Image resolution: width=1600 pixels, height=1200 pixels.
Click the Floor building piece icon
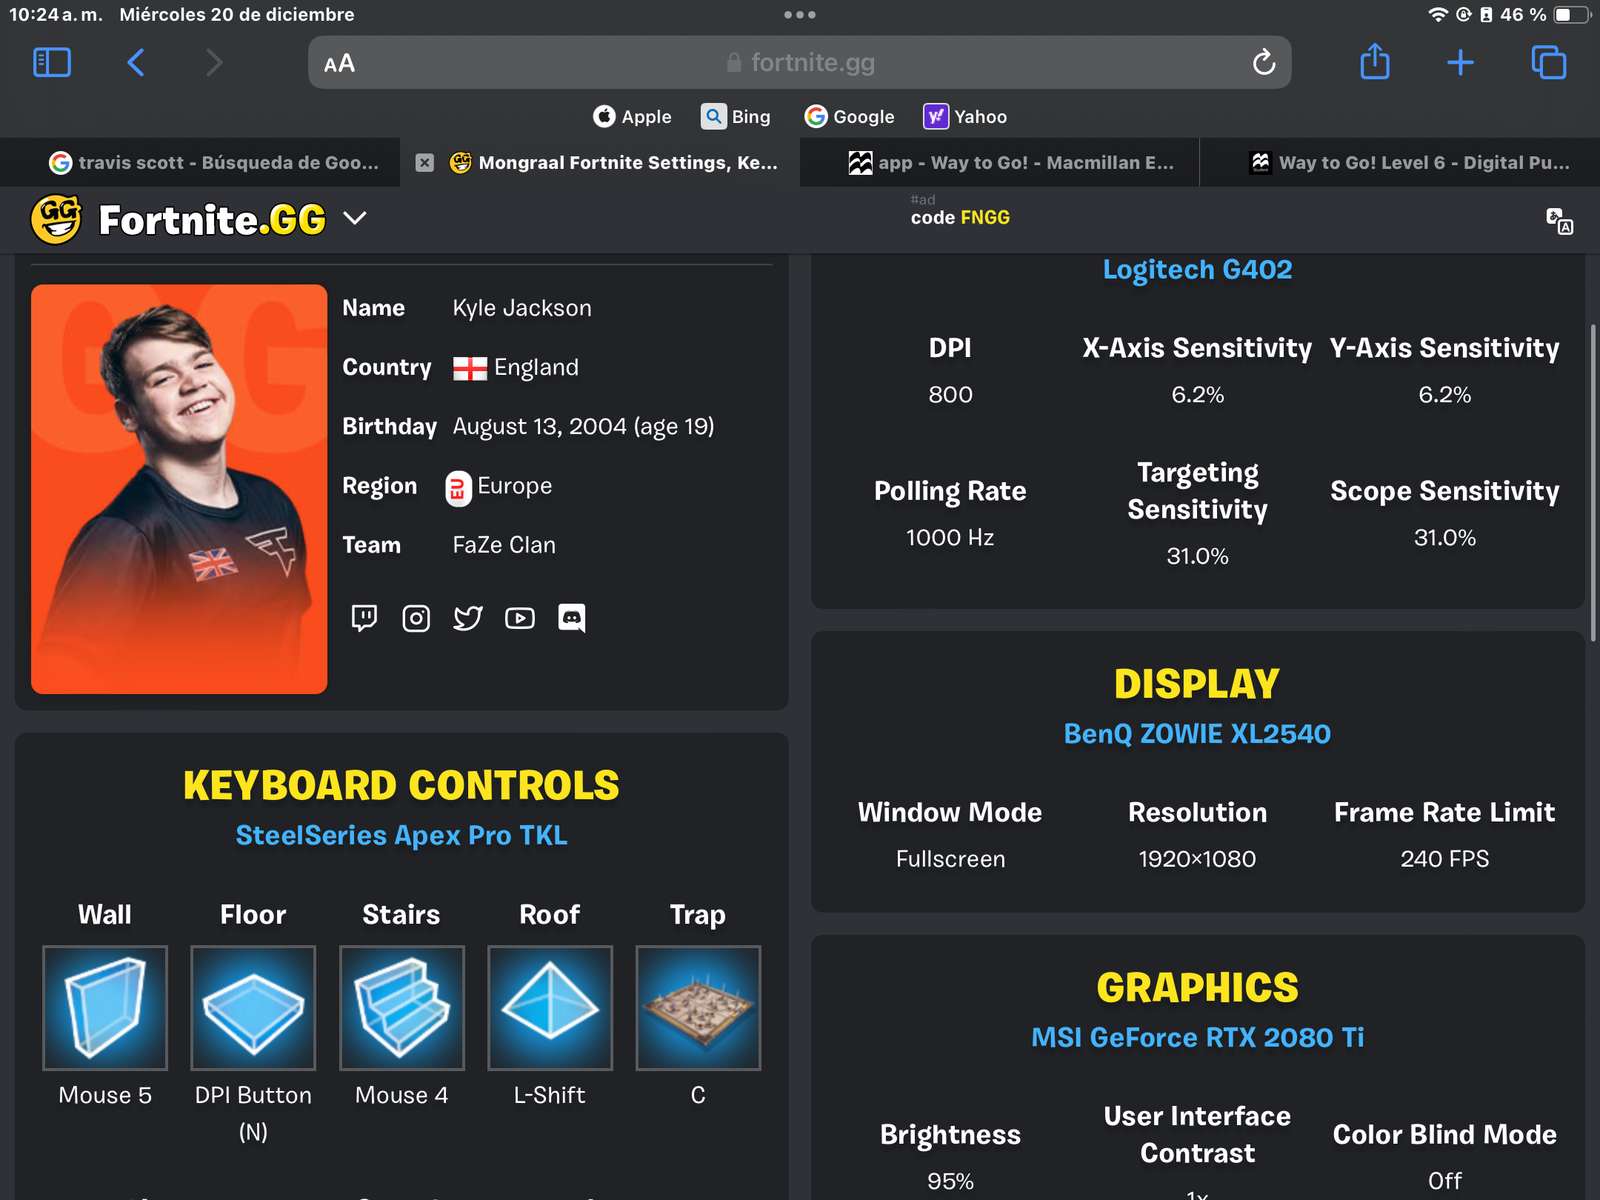point(253,1008)
